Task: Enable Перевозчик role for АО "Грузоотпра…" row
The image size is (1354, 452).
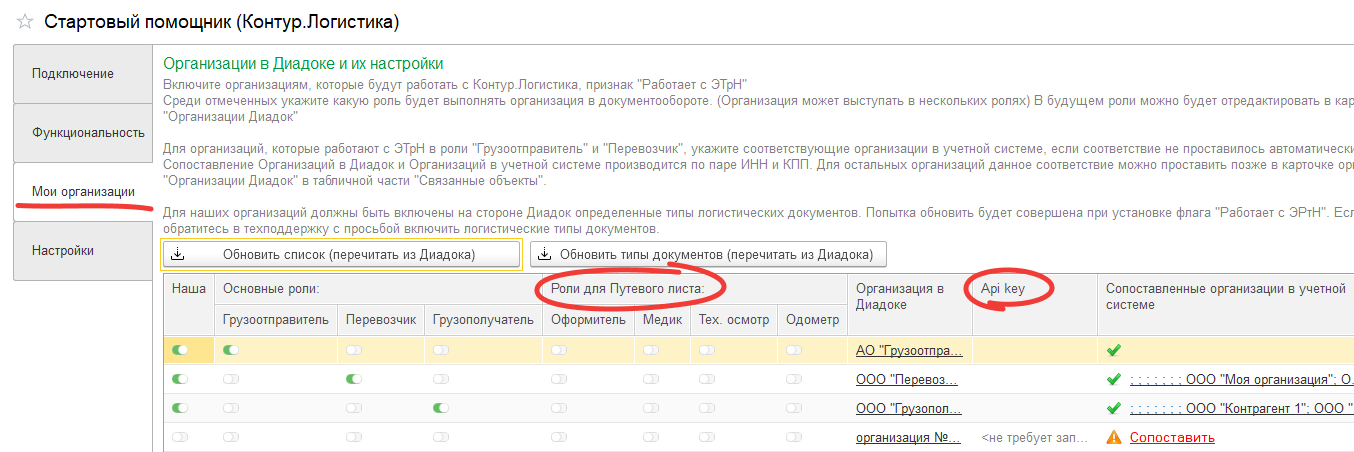Action: click(x=355, y=351)
